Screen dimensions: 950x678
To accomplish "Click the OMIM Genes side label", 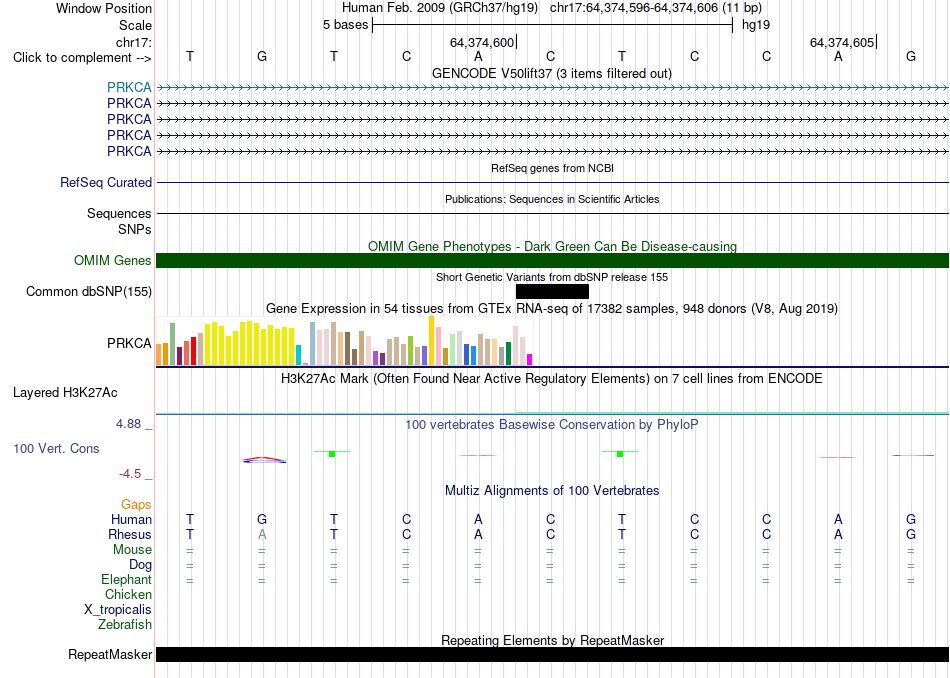I will click(x=112, y=261).
